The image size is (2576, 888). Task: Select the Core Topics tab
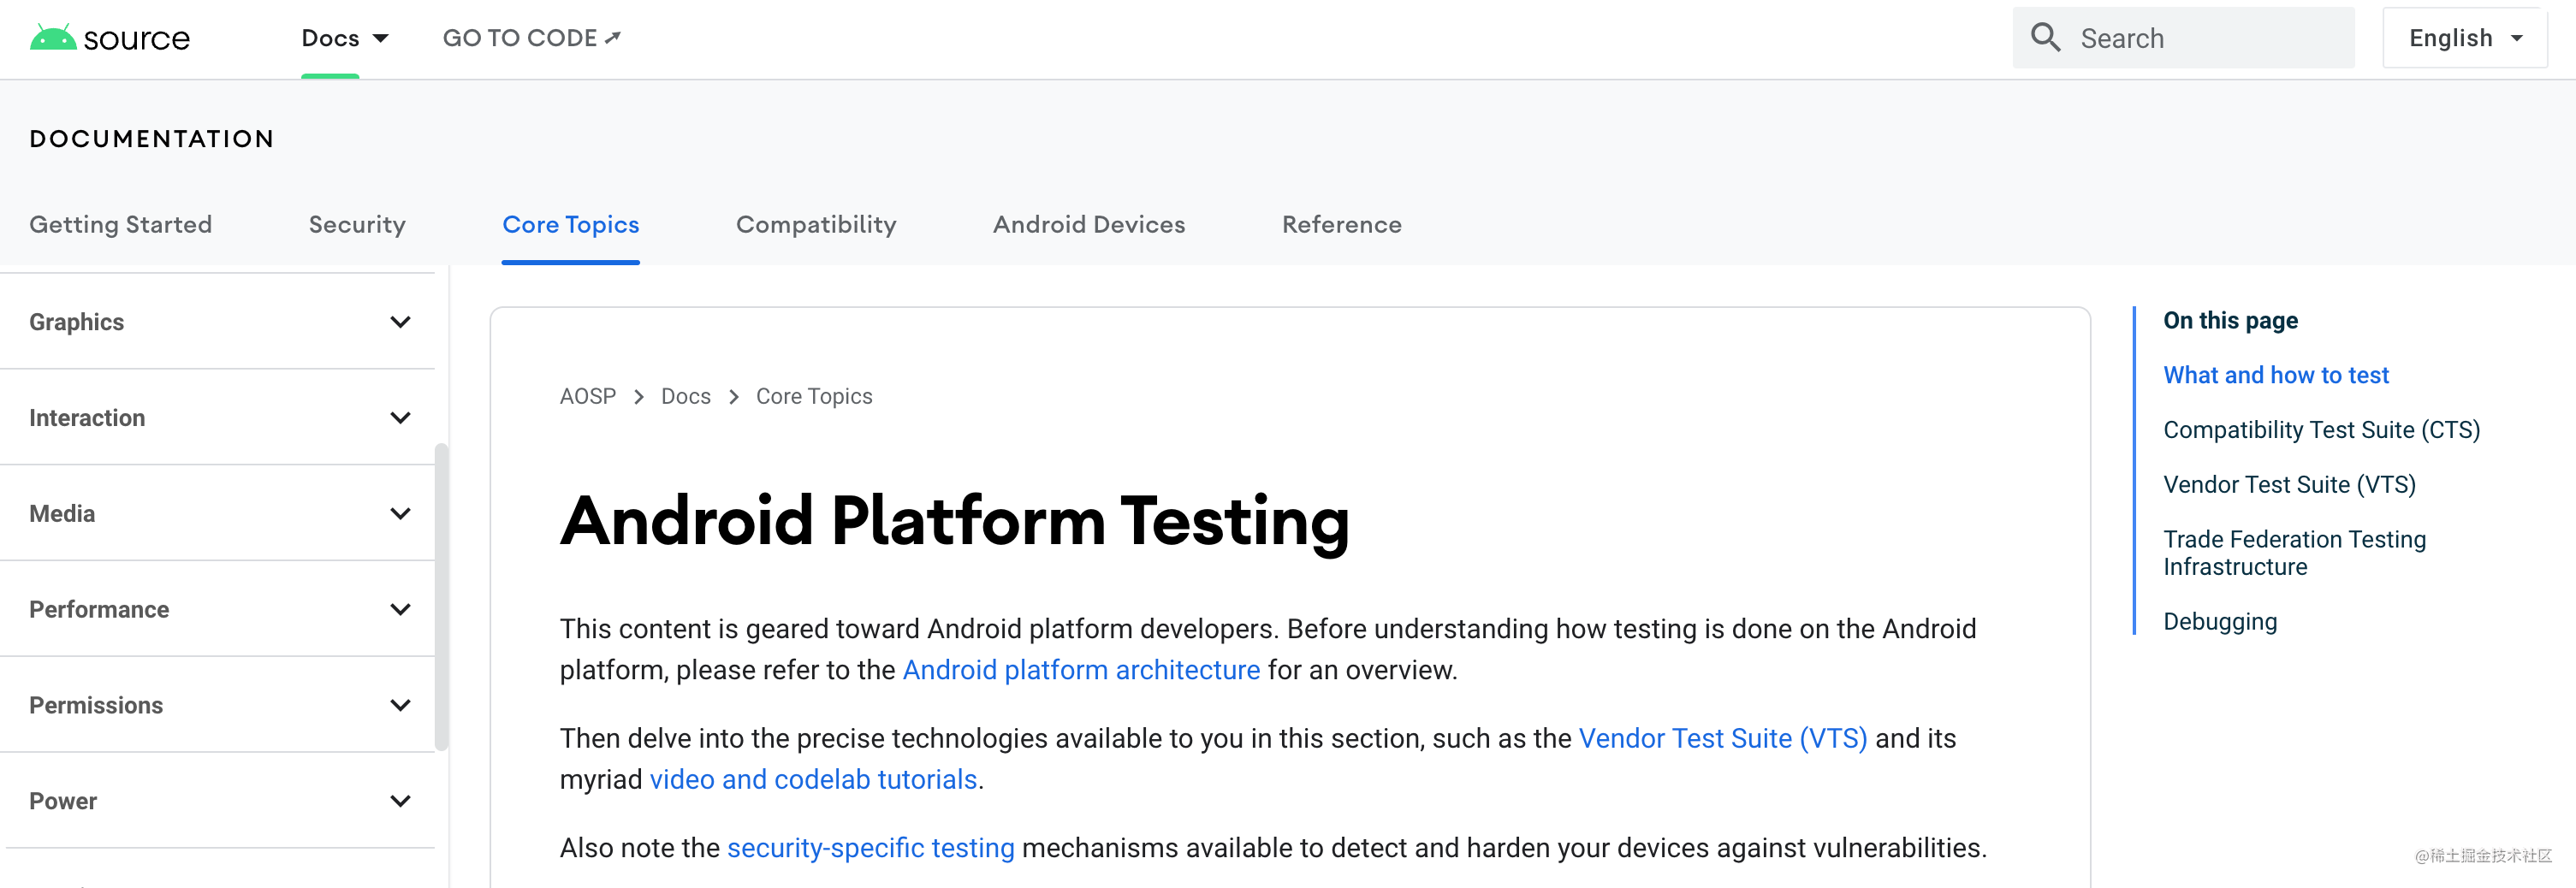point(571,224)
